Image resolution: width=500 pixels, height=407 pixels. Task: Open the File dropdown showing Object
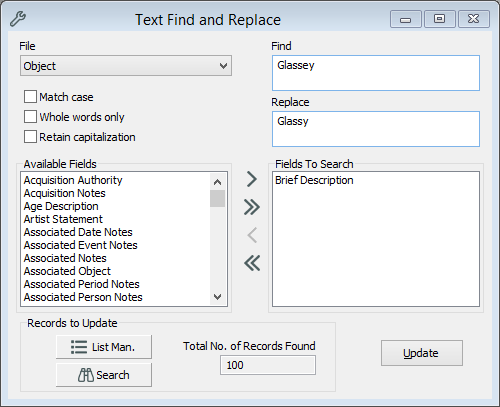[126, 66]
